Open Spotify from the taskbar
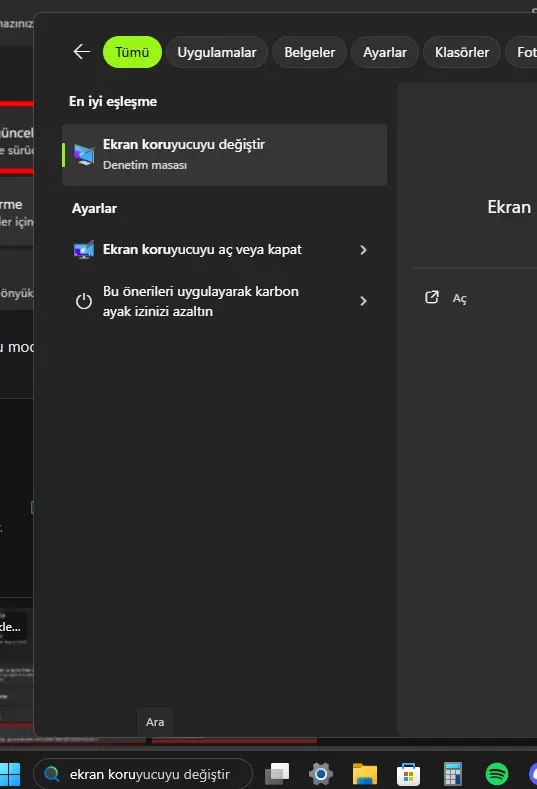The image size is (537, 789). click(x=497, y=773)
